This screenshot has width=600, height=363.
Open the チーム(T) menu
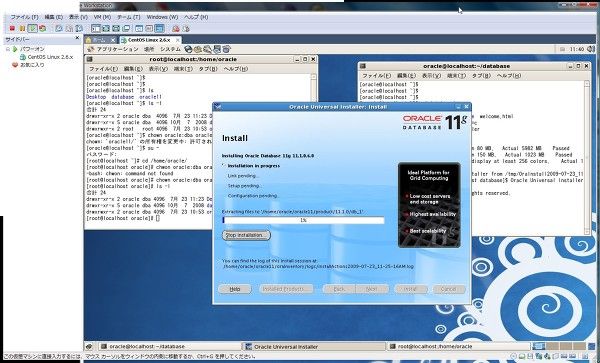[129, 17]
